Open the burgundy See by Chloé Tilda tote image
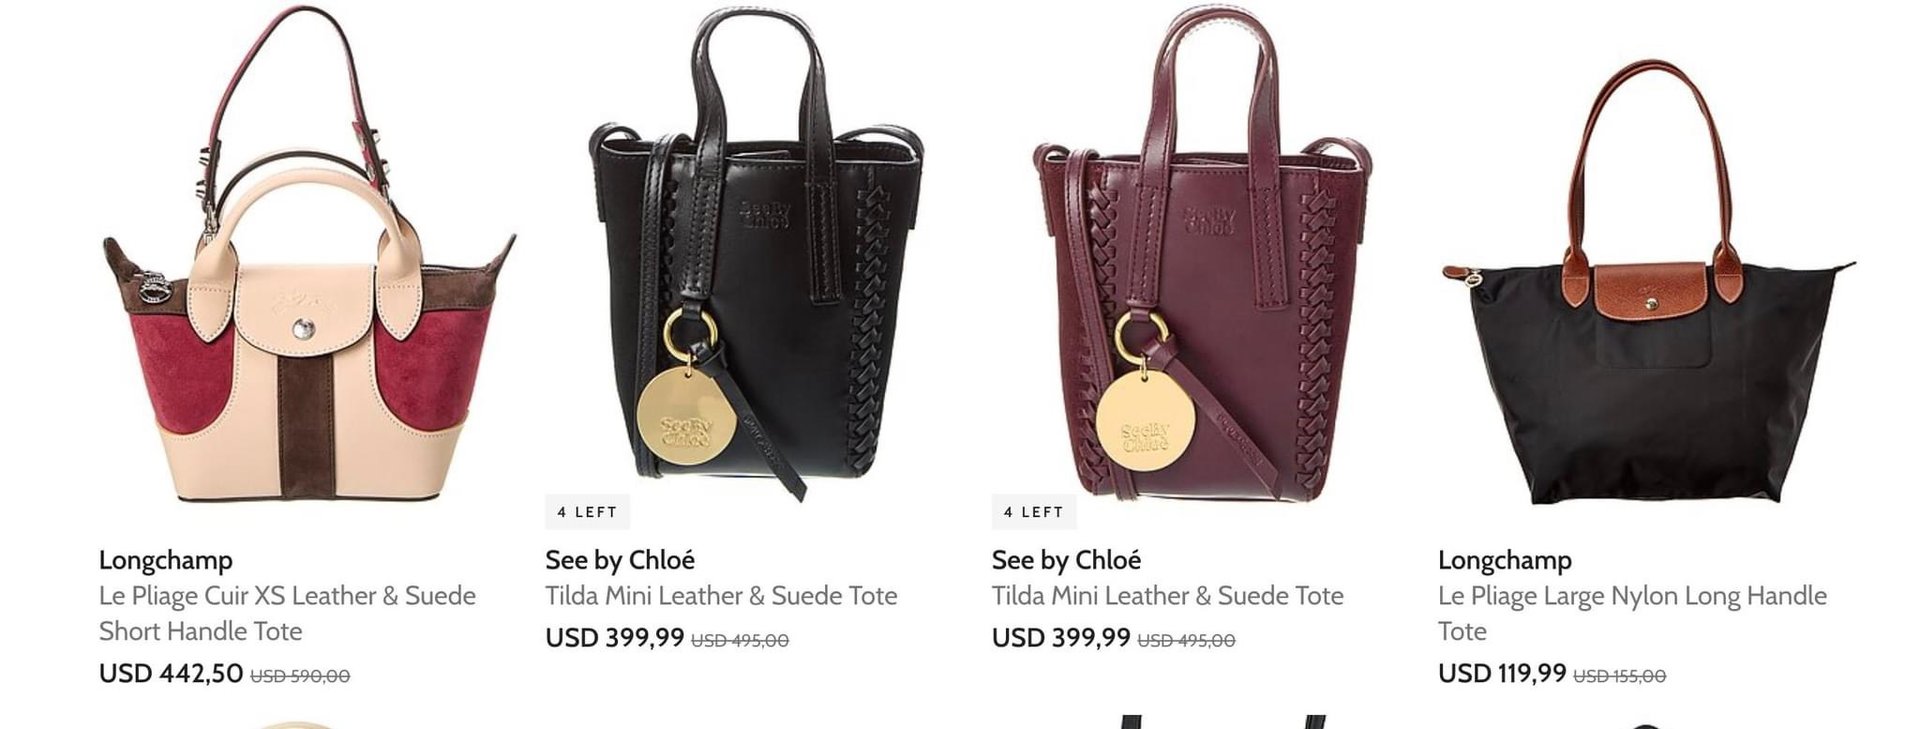 (x=1201, y=255)
